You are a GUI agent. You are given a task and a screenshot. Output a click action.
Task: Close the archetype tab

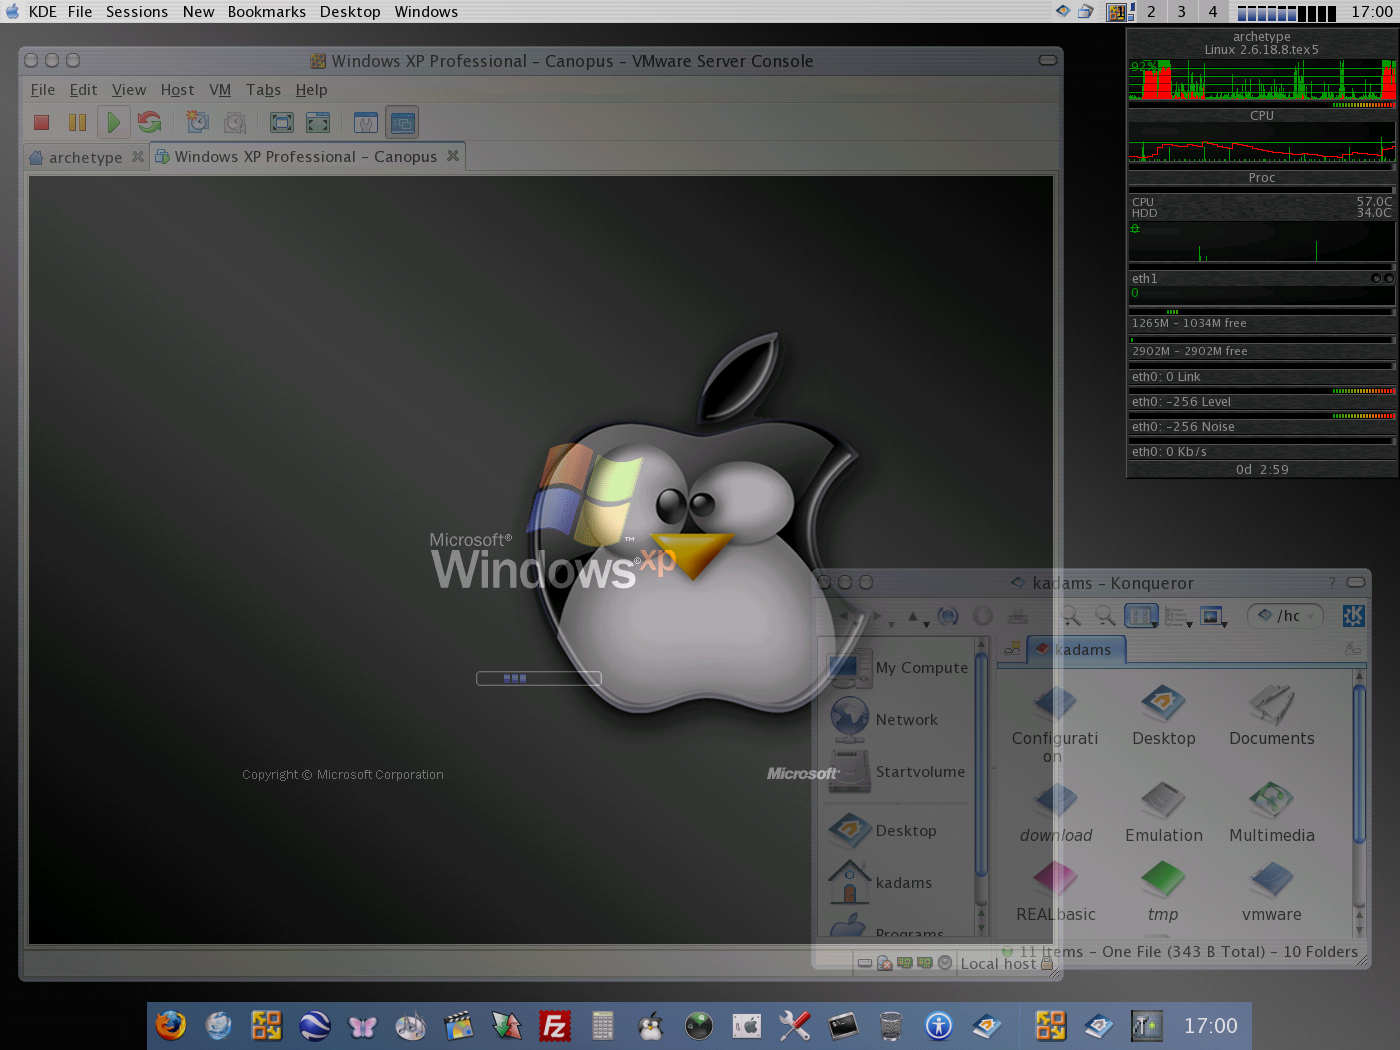coord(138,157)
